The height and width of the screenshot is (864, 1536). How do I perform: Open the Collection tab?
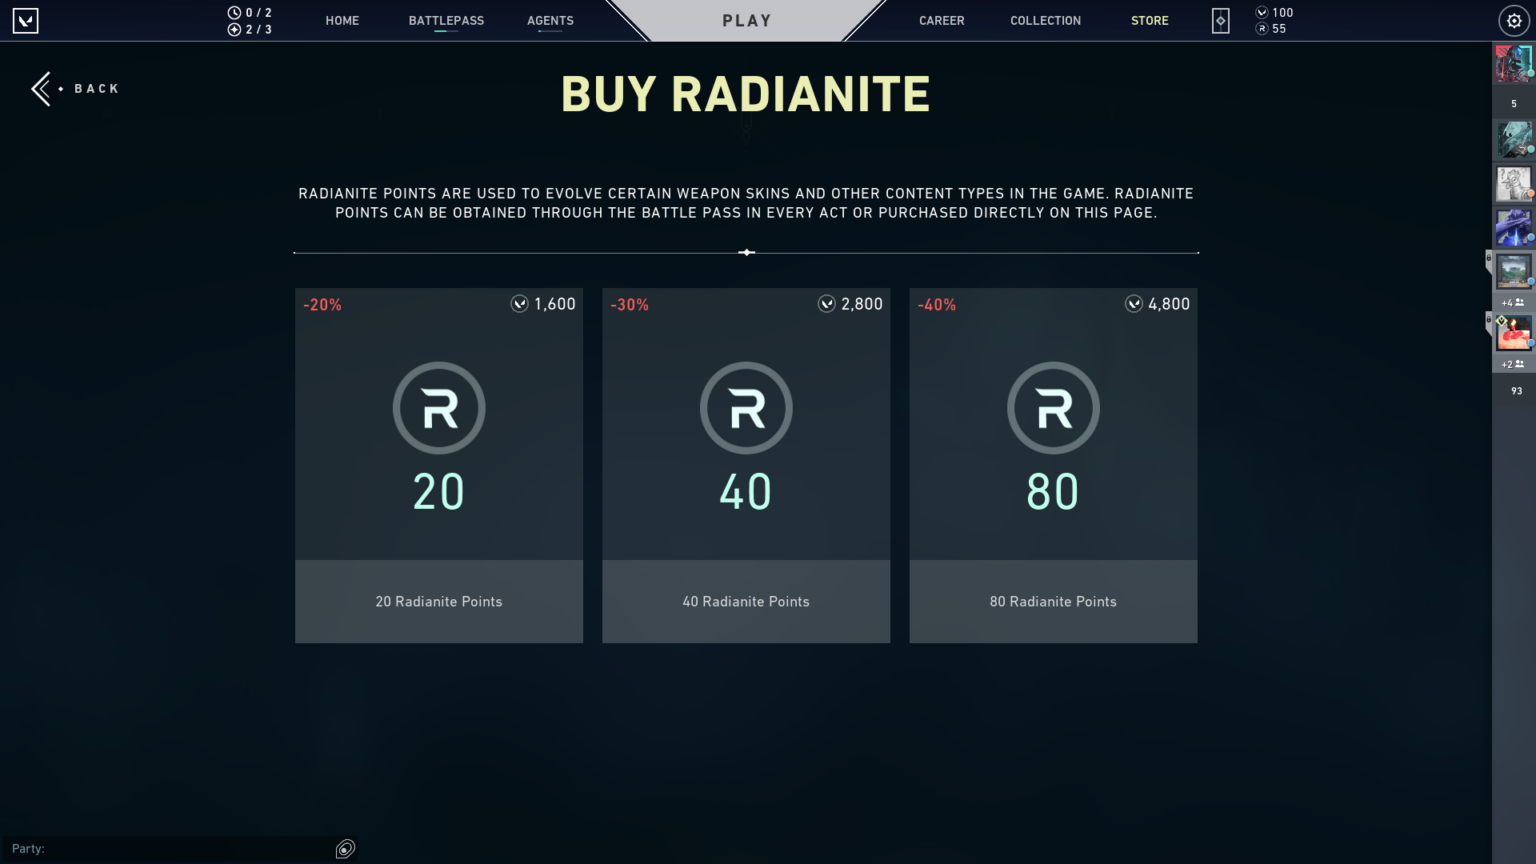[x=1045, y=20]
